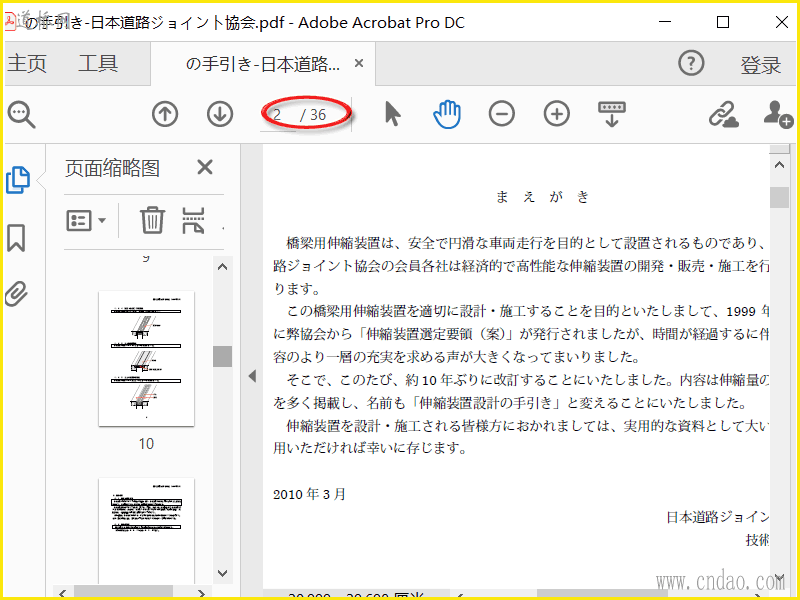Viewport: 800px width, 600px height.
Task: Switch to the 工具 tab
Action: coord(98,63)
